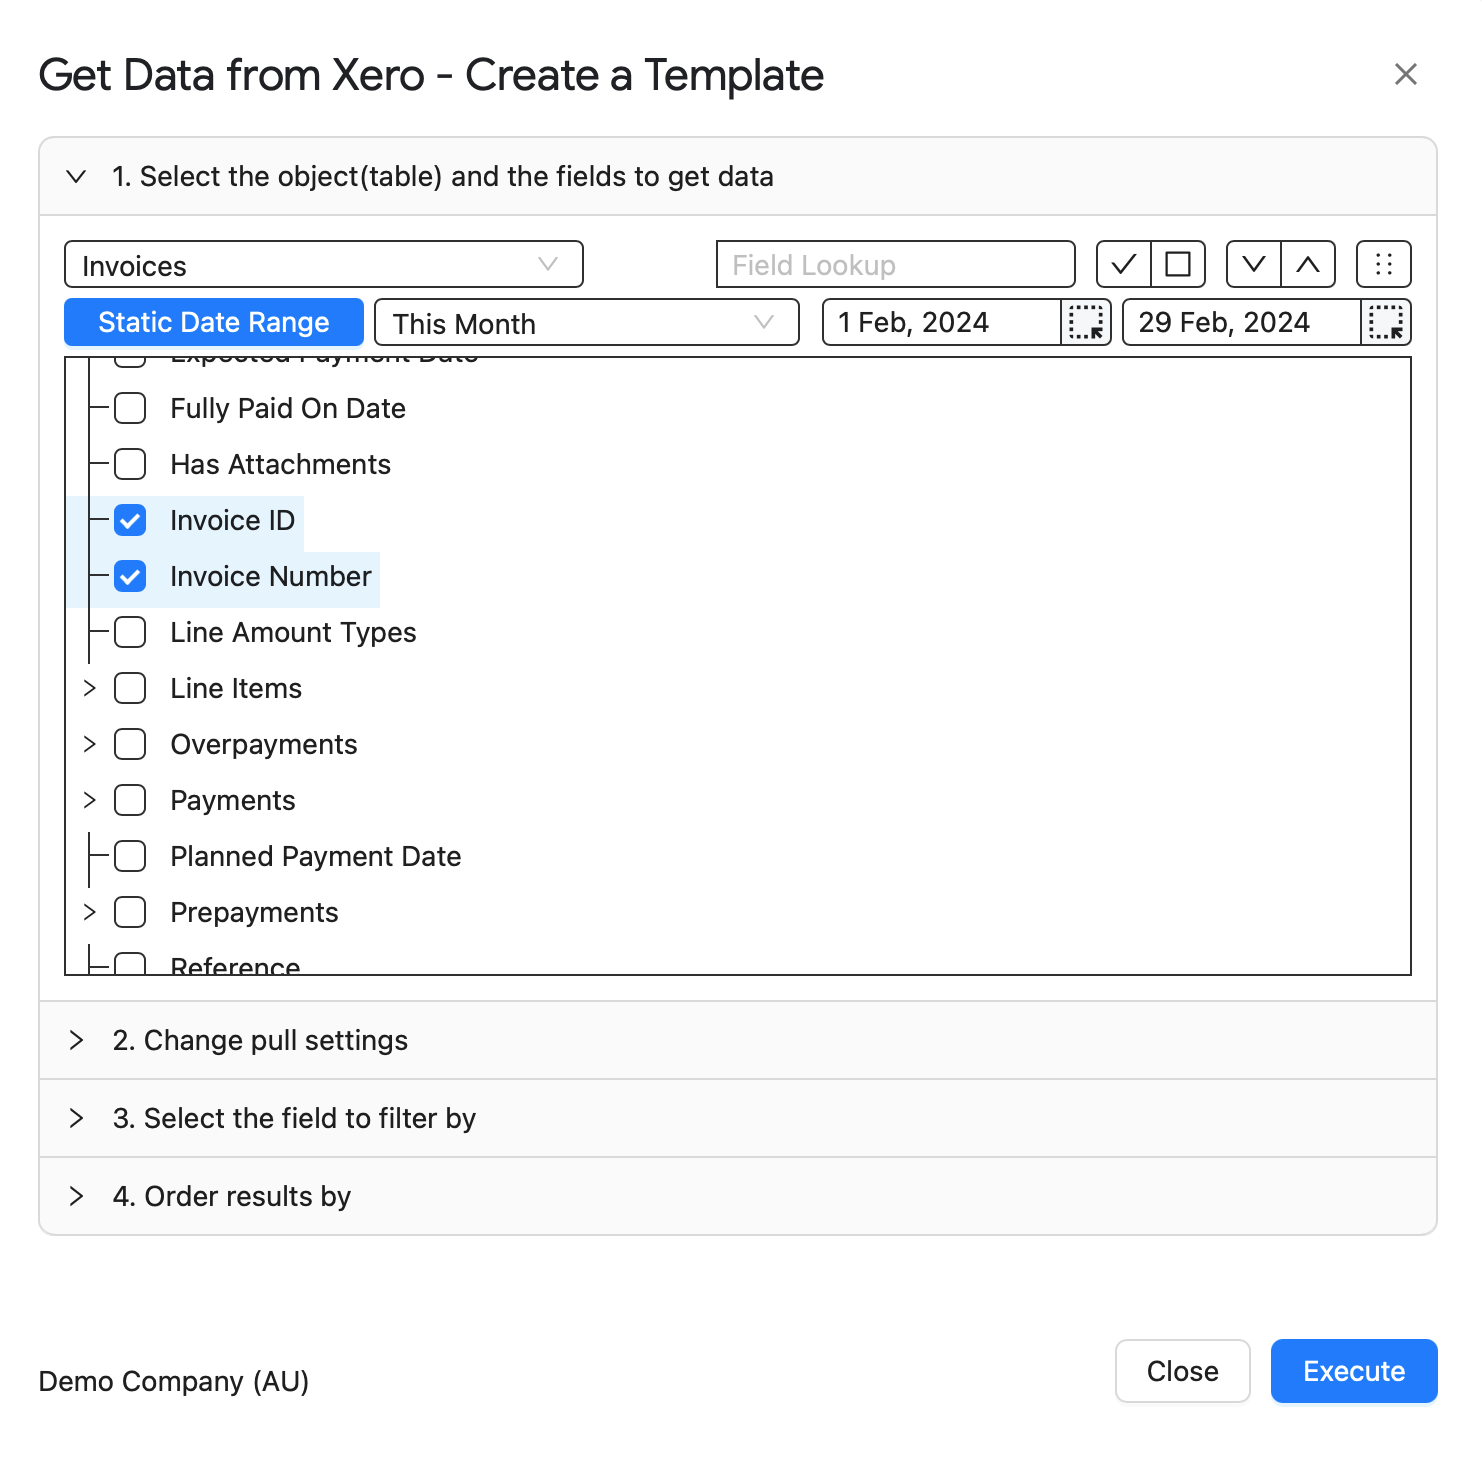Click the Static Date Range button
The image size is (1482, 1460).
coord(214,322)
